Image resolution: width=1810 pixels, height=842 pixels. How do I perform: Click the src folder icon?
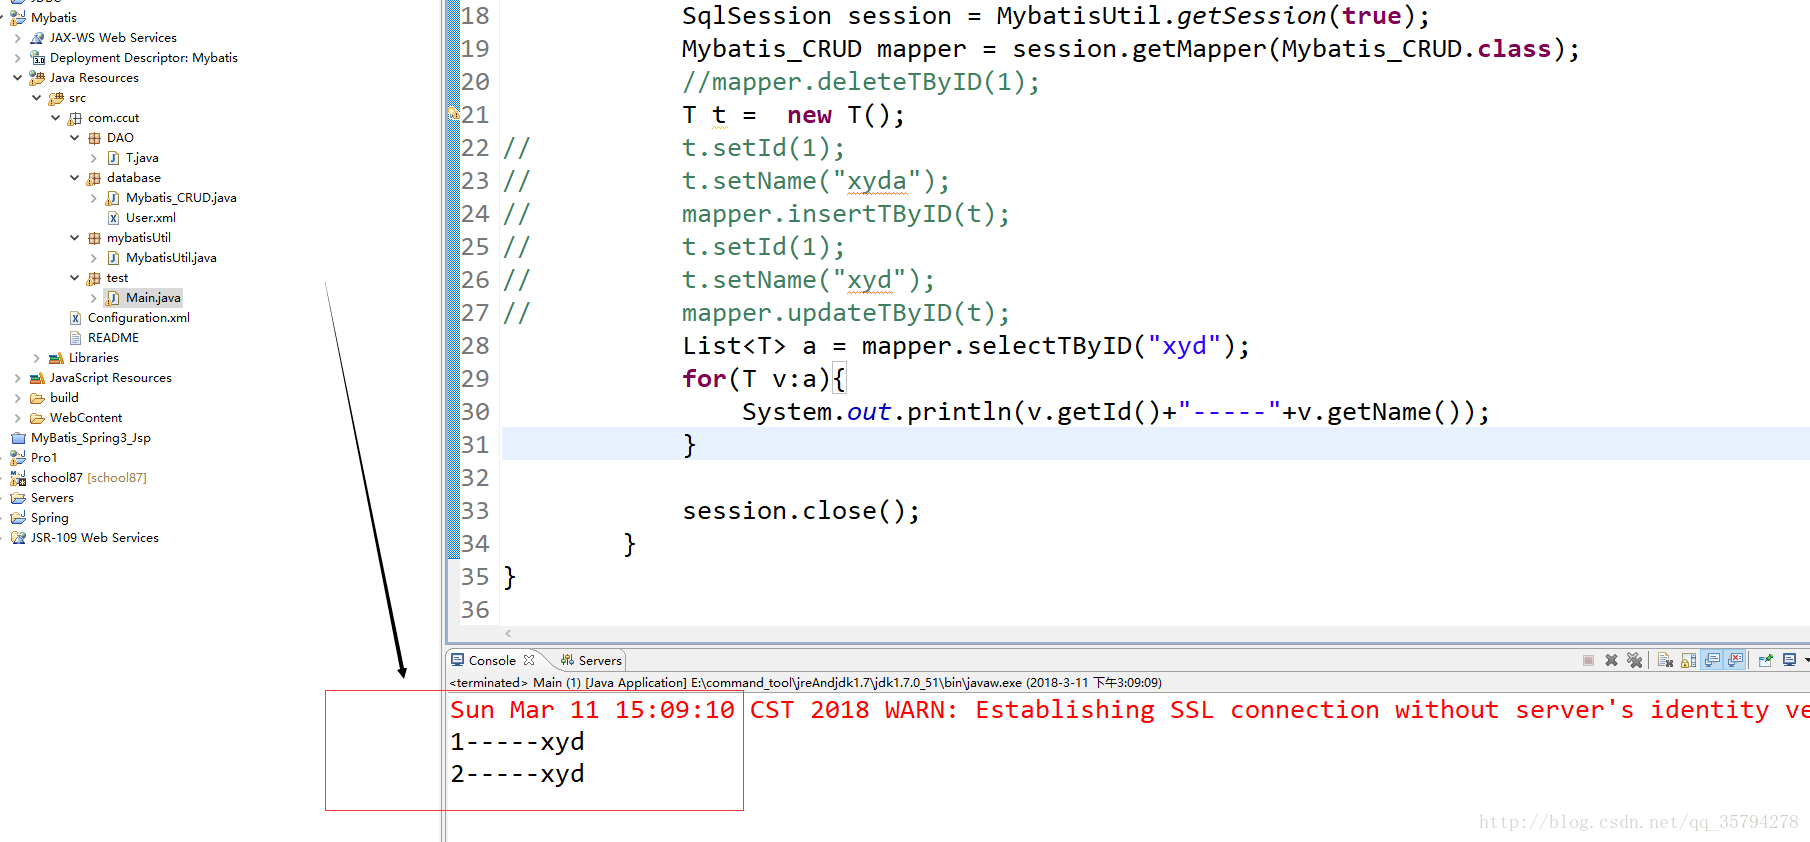coord(56,98)
